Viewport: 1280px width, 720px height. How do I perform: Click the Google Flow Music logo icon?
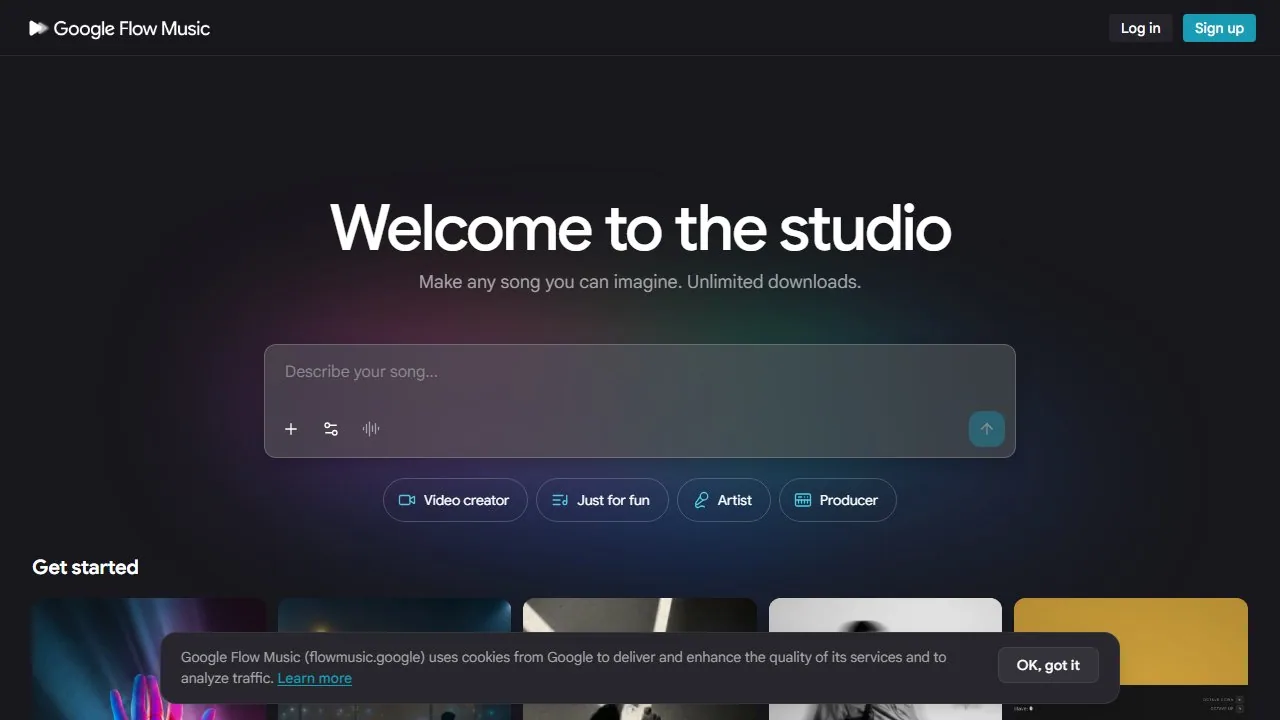(38, 28)
